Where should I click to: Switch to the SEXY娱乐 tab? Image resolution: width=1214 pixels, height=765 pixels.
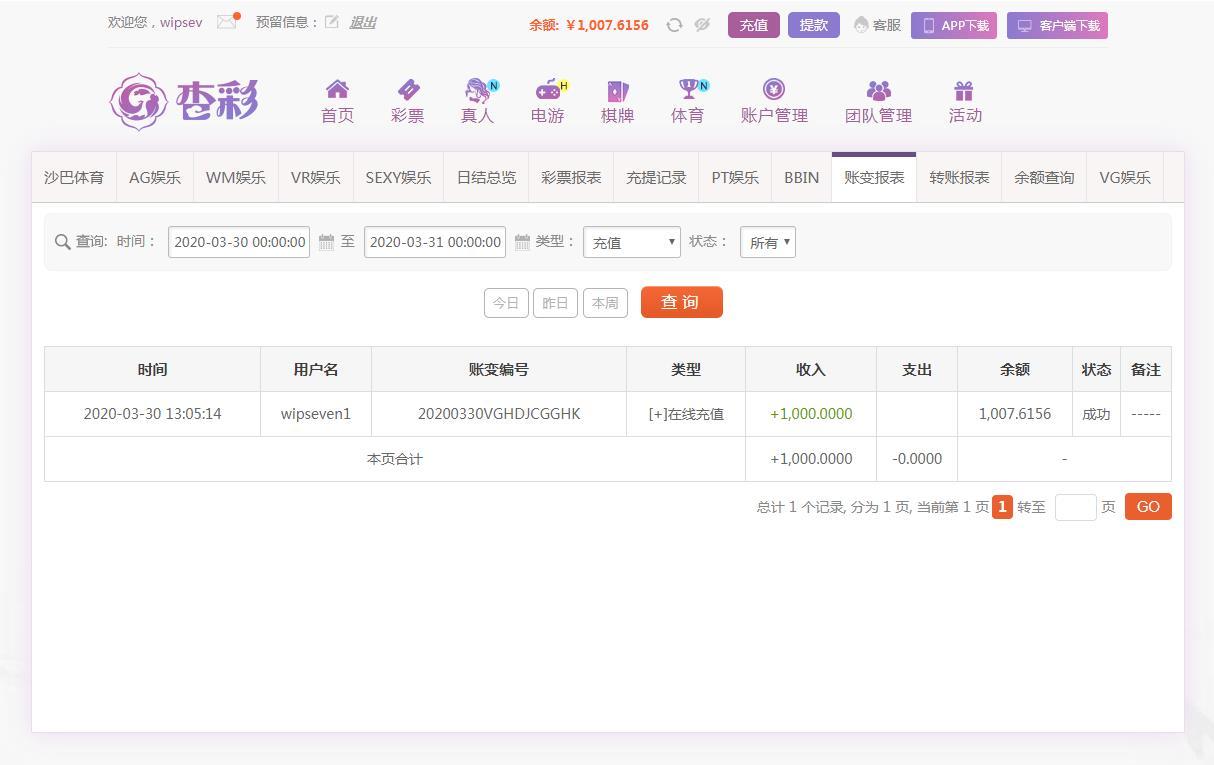(398, 177)
